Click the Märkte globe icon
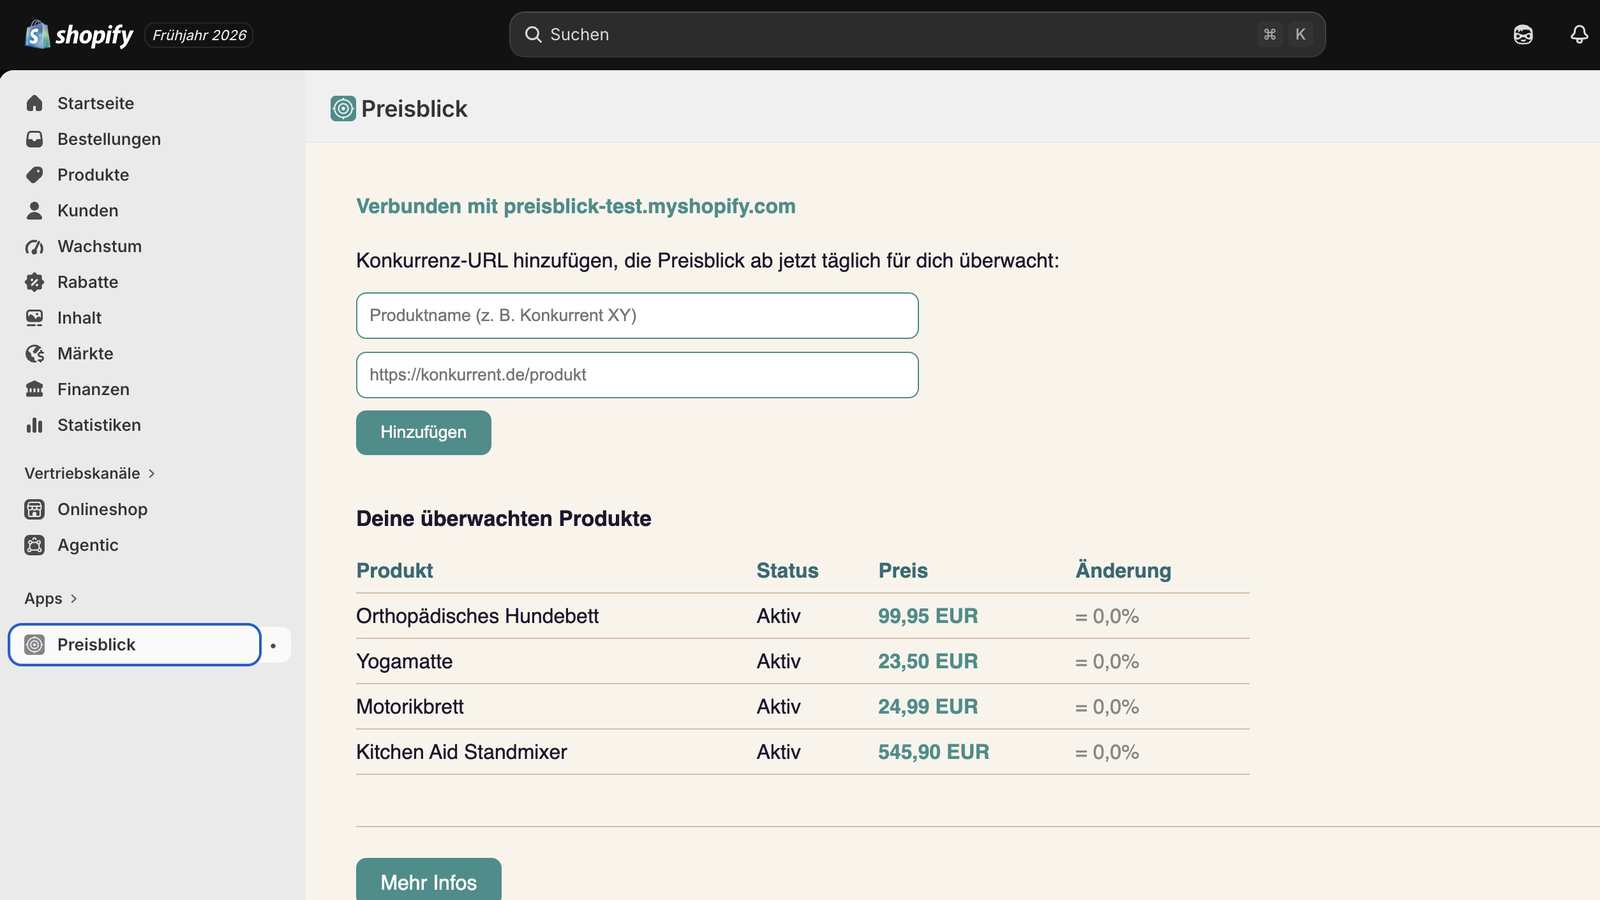 coord(35,353)
